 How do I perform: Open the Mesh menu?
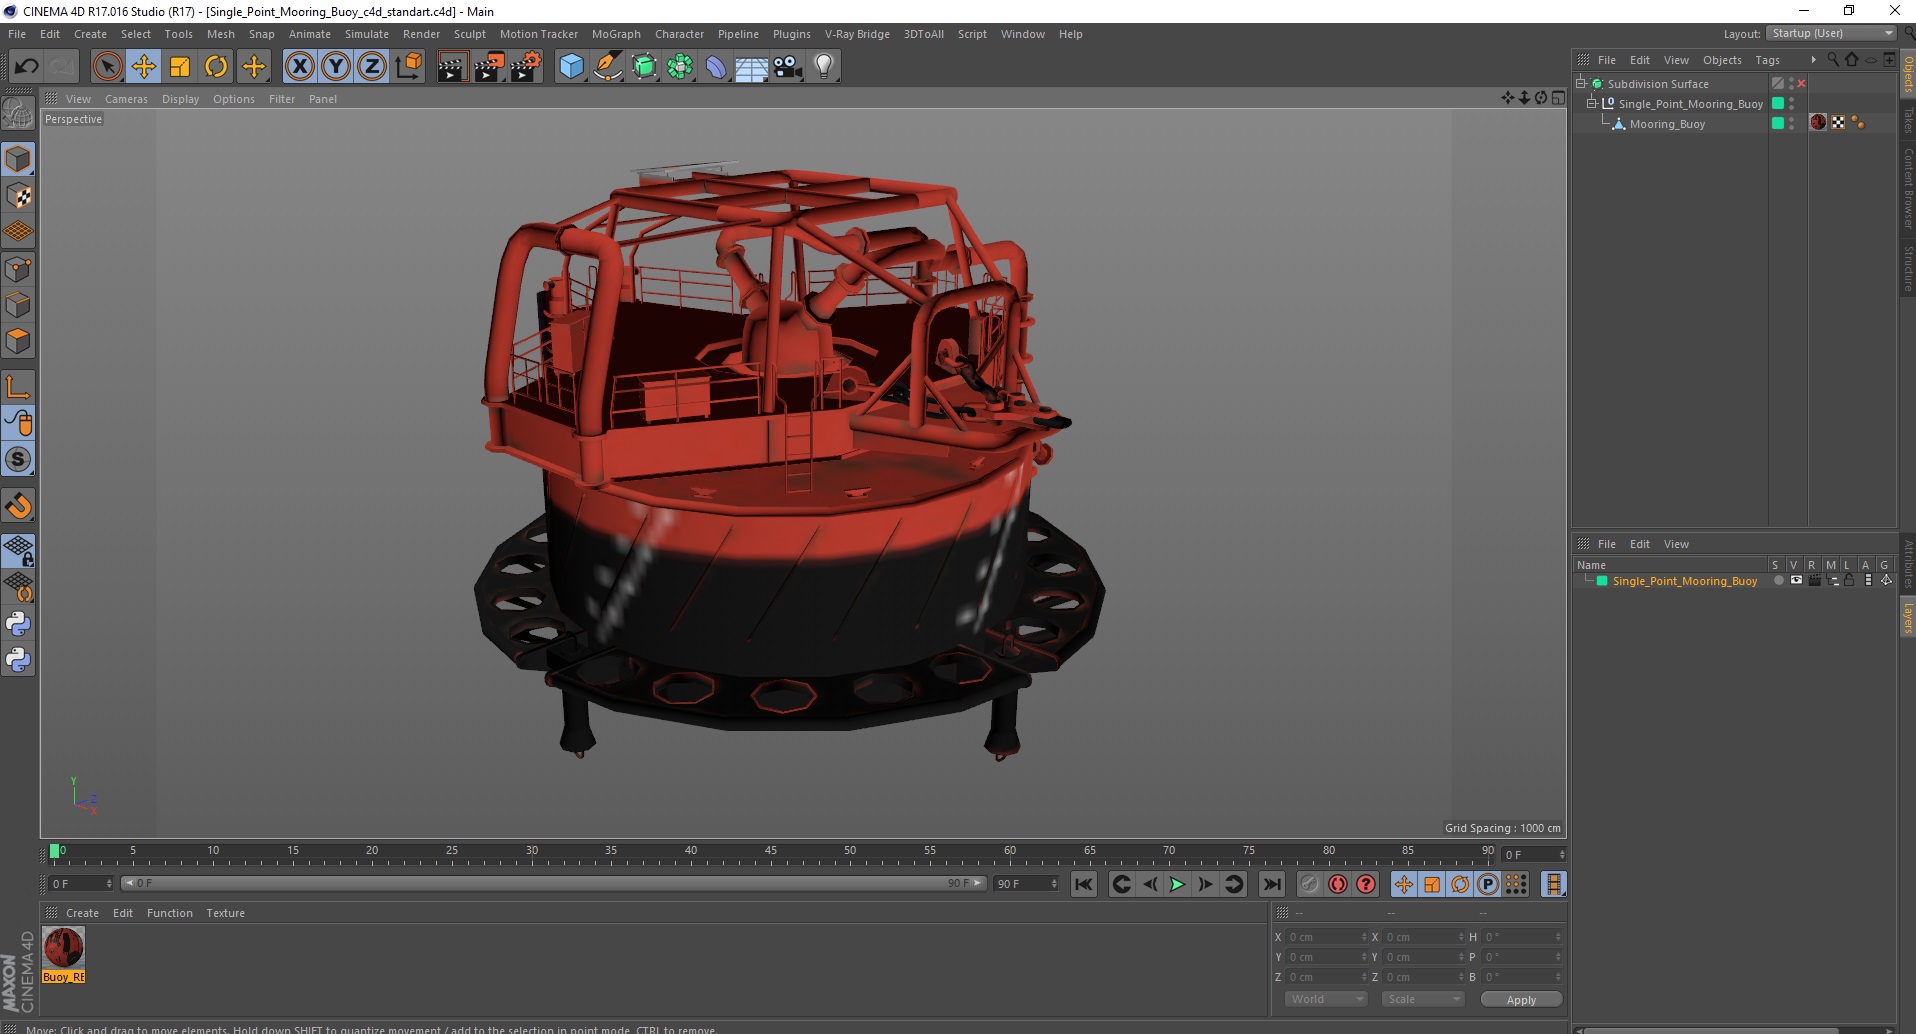point(220,34)
